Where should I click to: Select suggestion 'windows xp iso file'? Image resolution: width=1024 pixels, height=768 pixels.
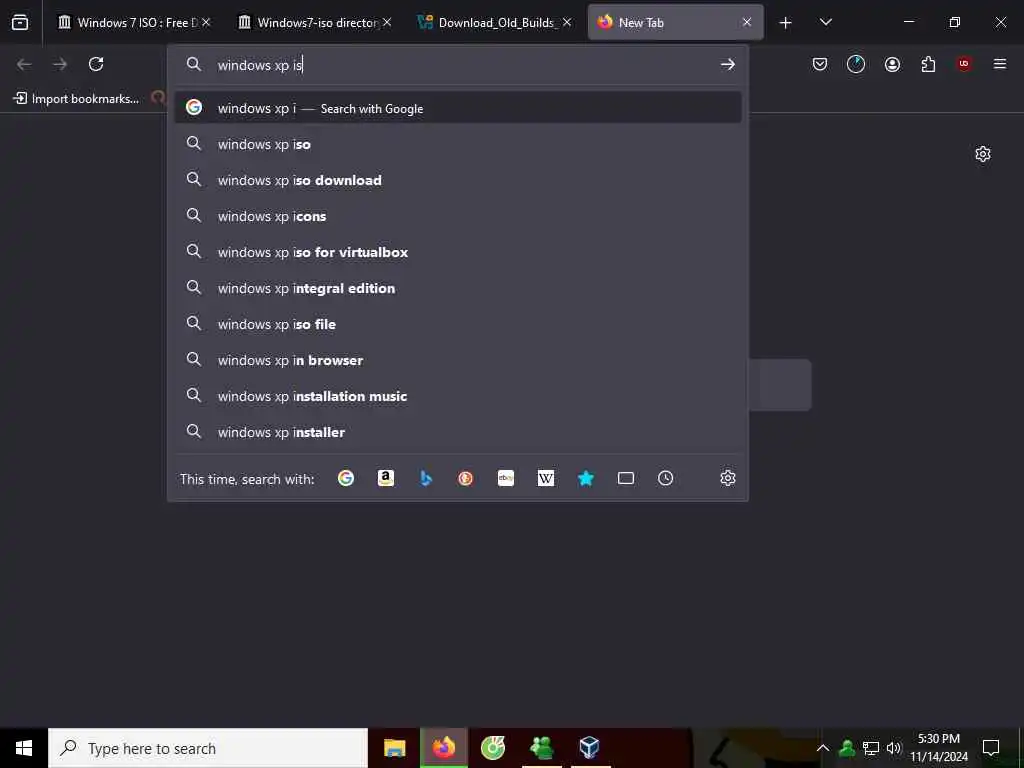pos(458,324)
